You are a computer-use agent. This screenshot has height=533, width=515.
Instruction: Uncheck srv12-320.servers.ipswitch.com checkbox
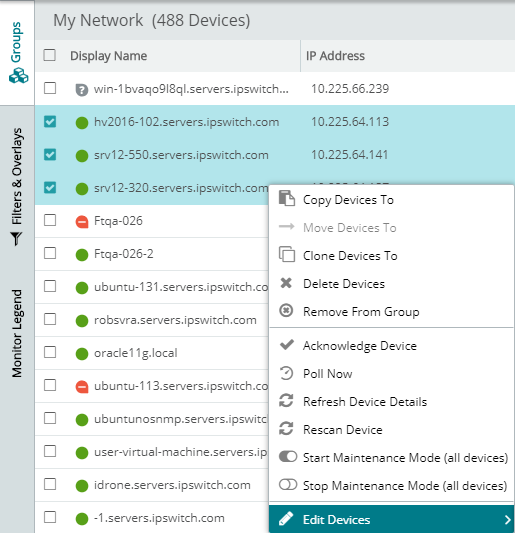(x=50, y=187)
